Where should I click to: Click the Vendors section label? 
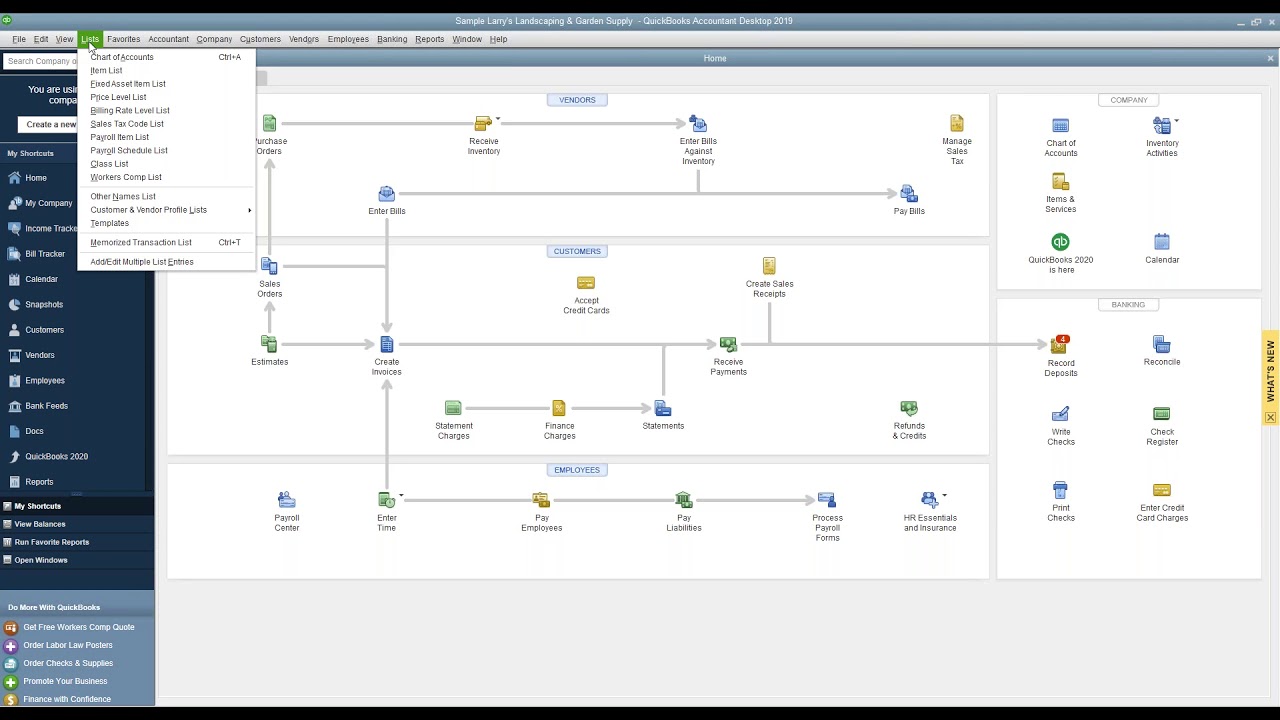coord(577,100)
